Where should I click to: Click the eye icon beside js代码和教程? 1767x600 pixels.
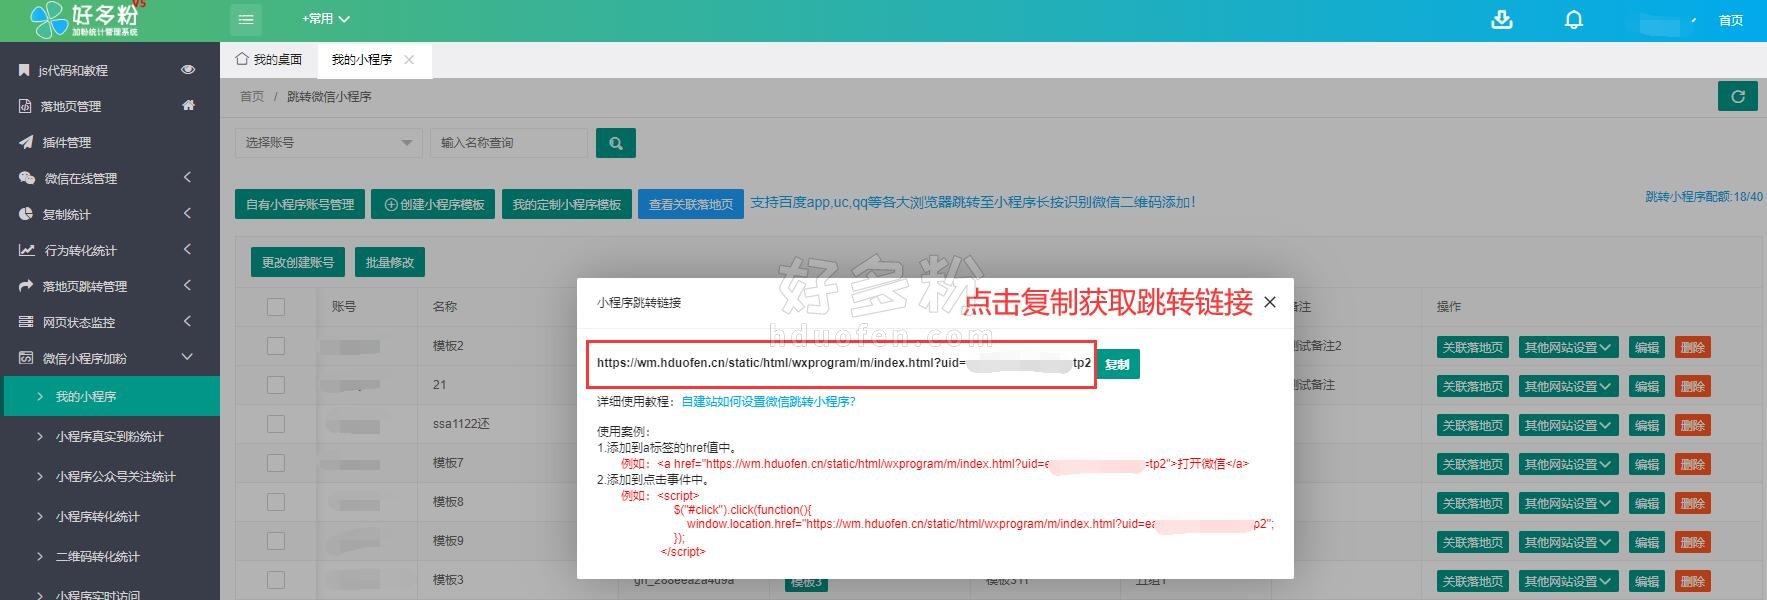coord(187,69)
